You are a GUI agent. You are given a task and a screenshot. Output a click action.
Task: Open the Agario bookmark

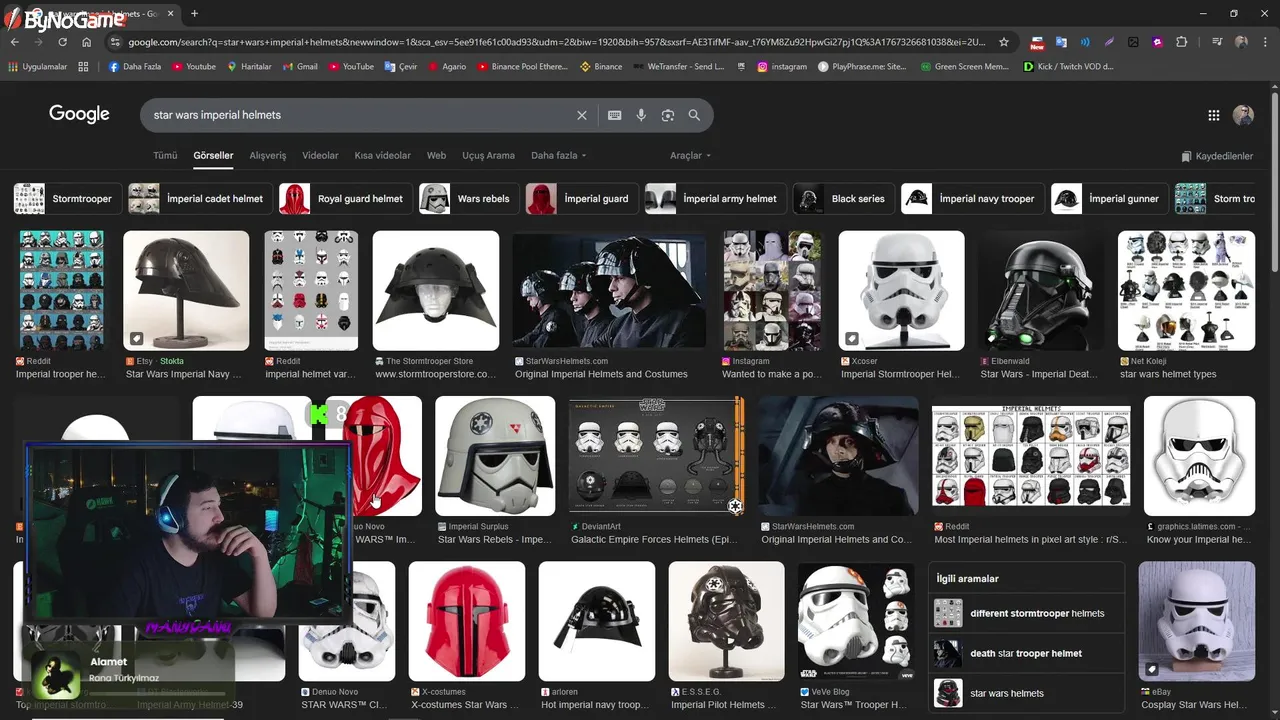[446, 67]
